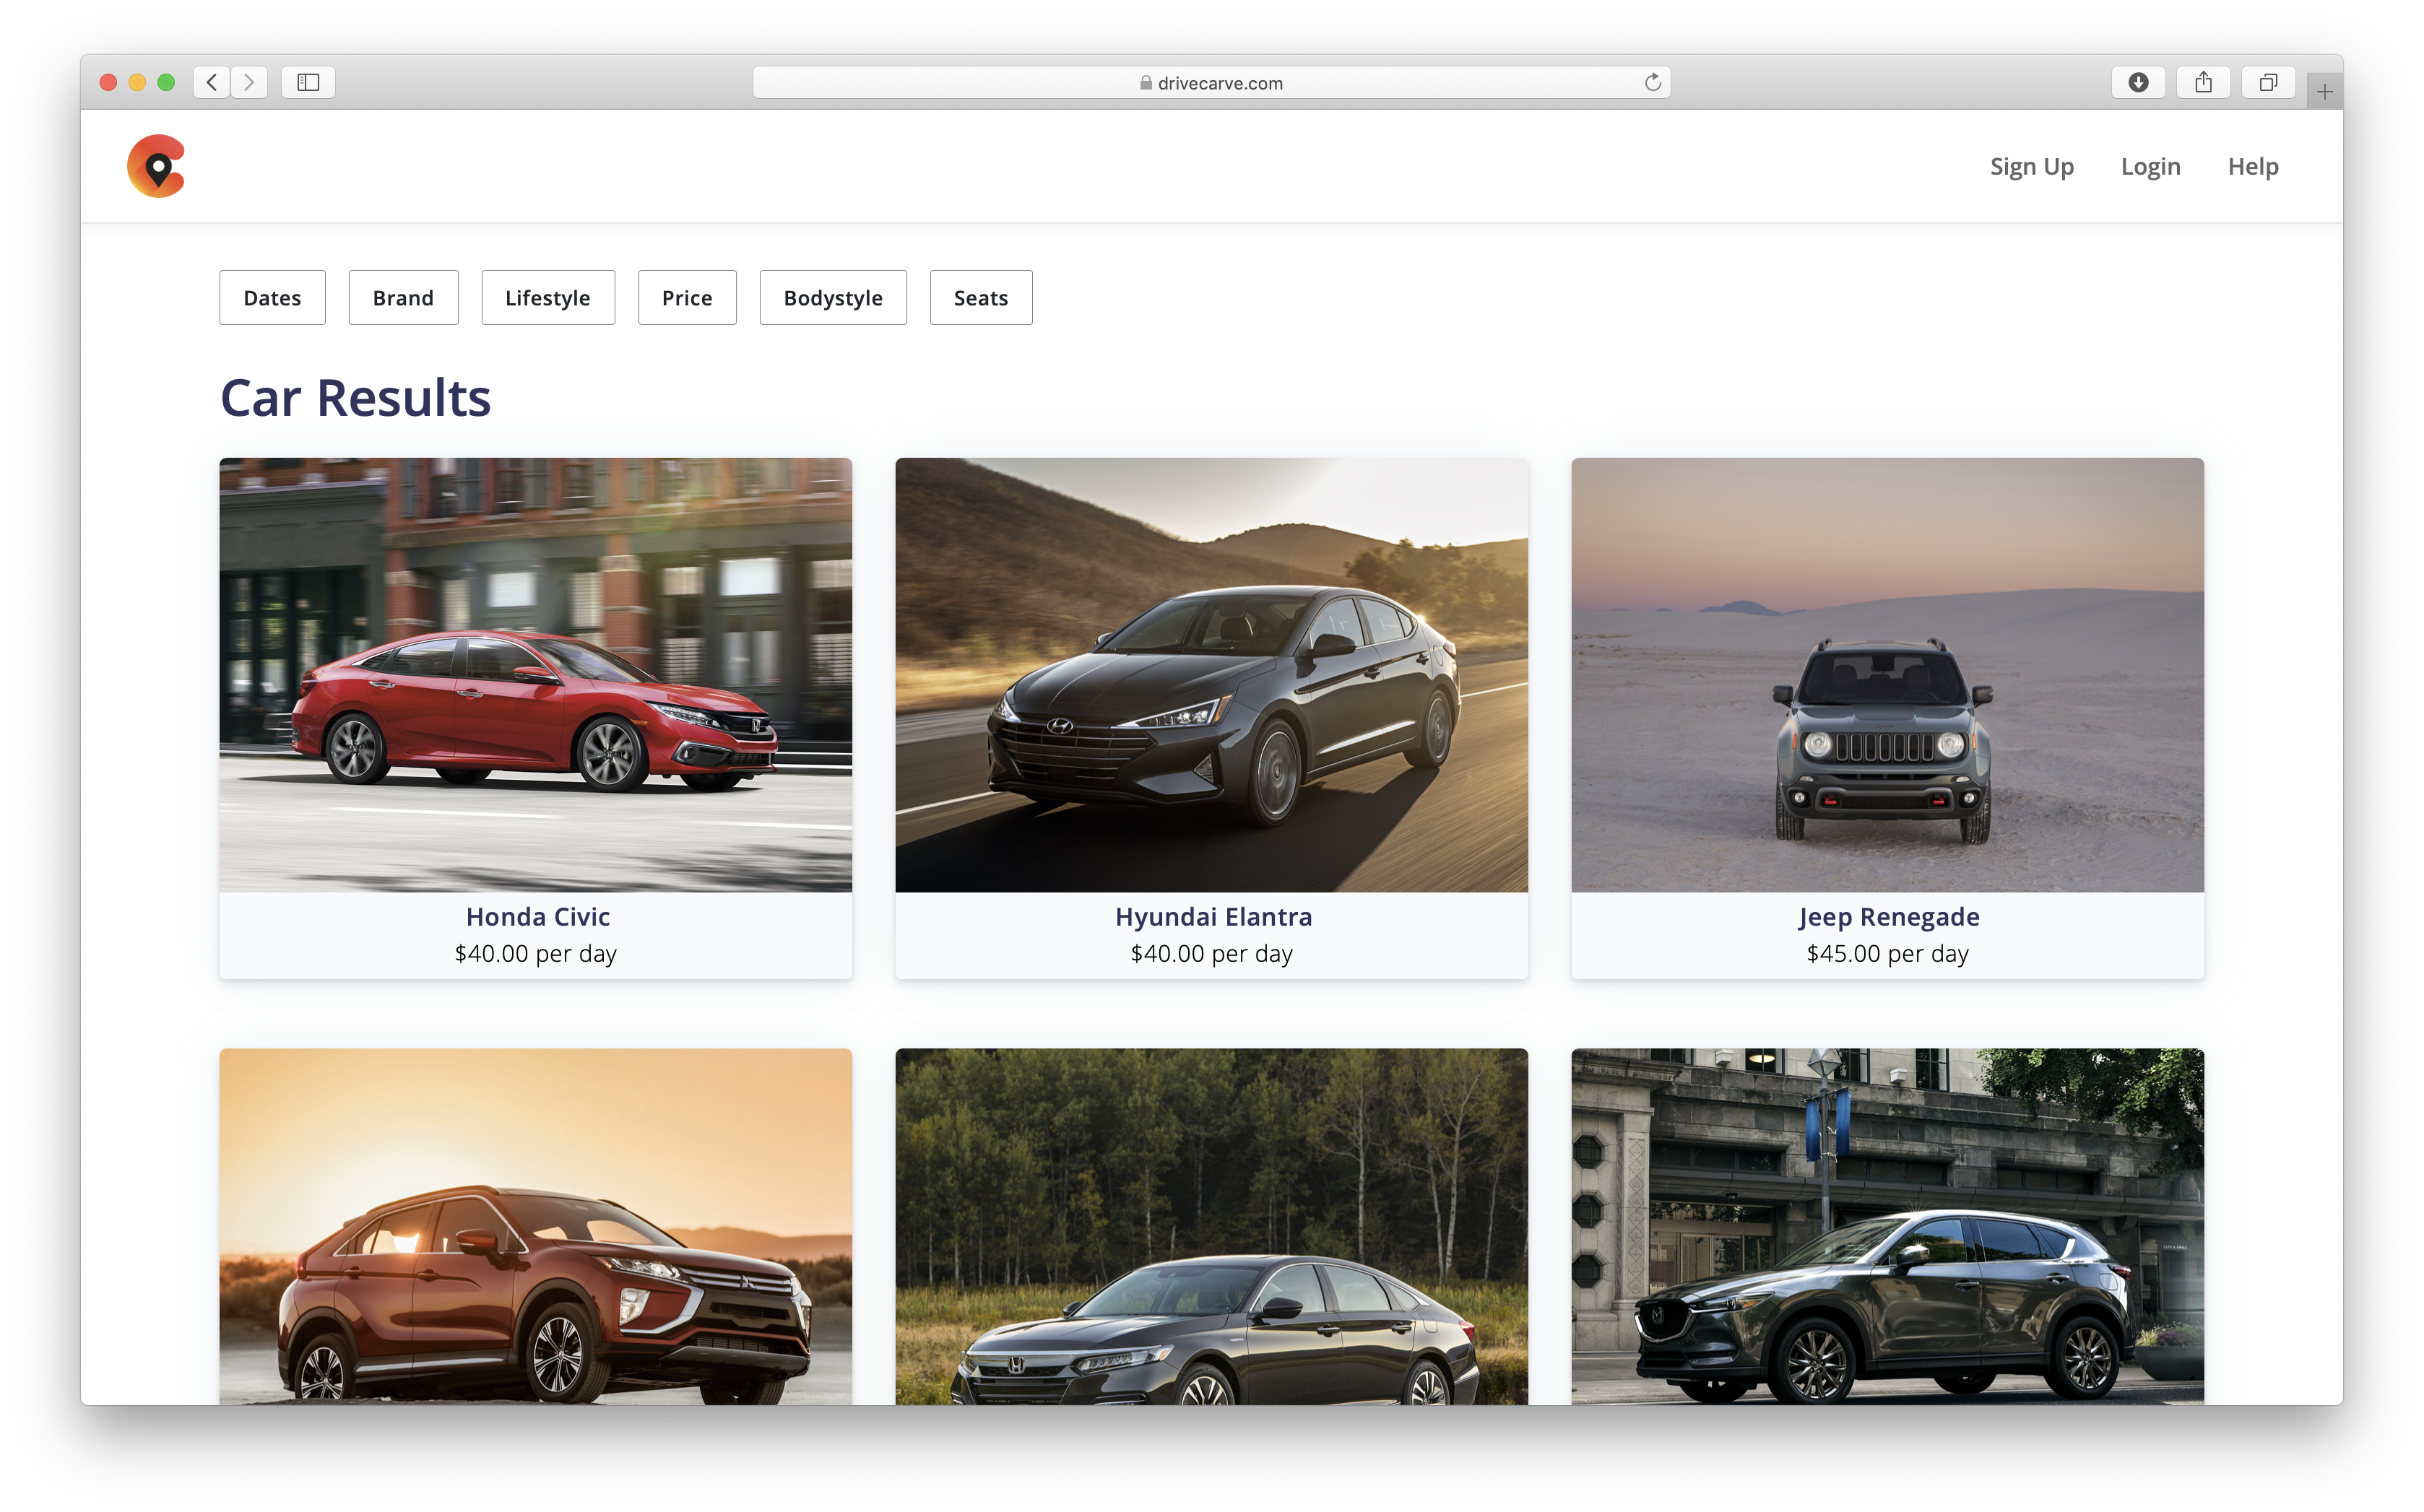The height and width of the screenshot is (1512, 2424).
Task: Reload page using refresh icon
Action: pyautogui.click(x=1652, y=82)
